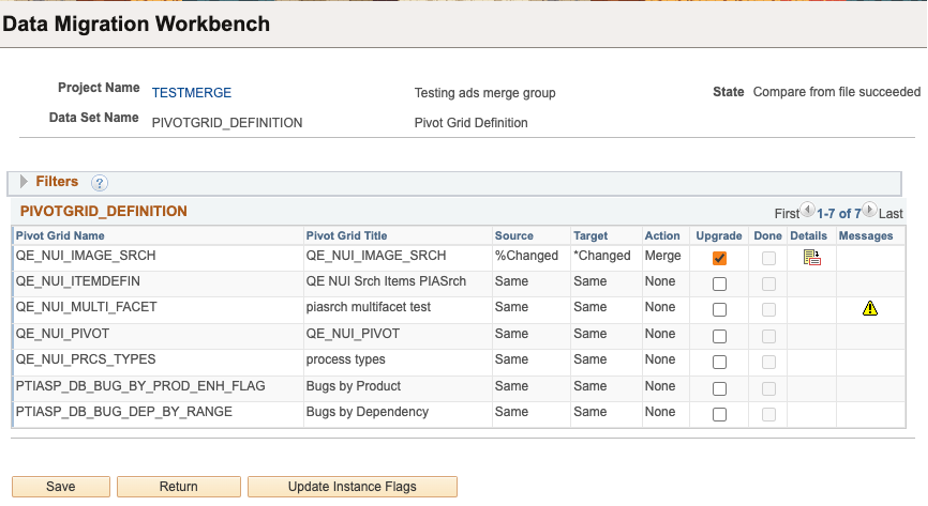The height and width of the screenshot is (506, 928).
Task: Jump to Last rows link
Action: pyautogui.click(x=891, y=214)
